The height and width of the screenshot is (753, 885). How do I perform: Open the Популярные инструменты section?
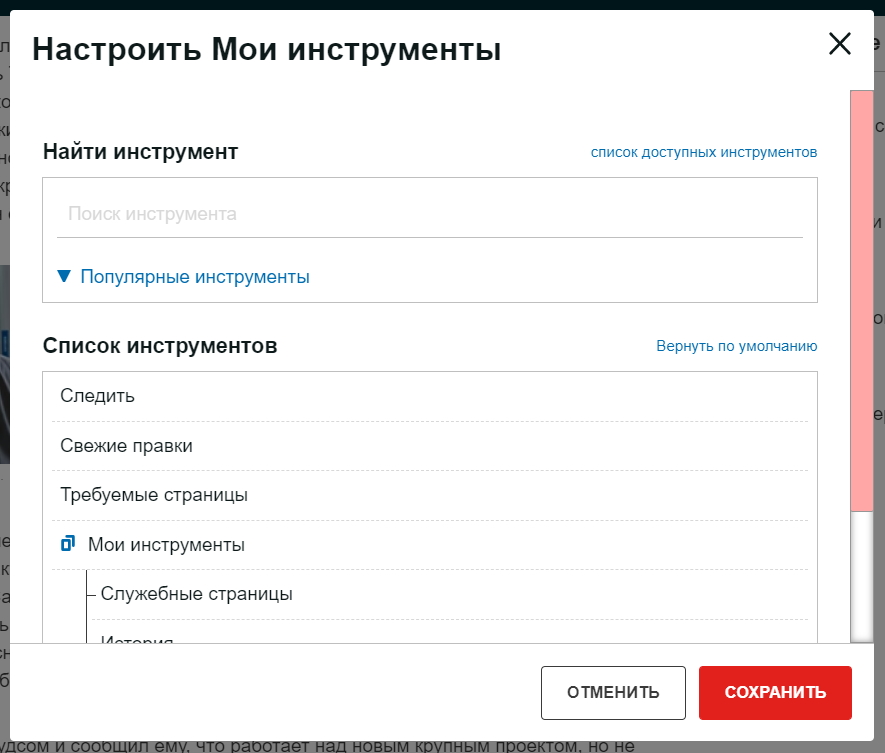point(195,277)
